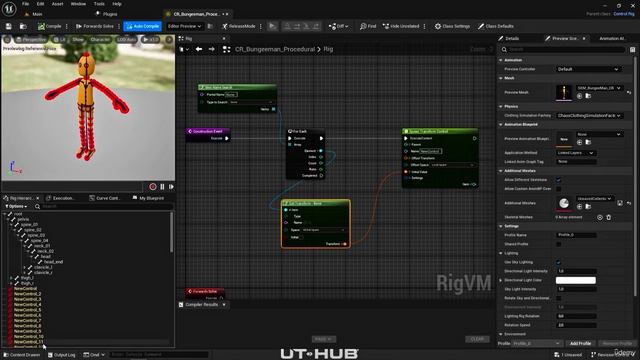
Task: Click the Unreal Engine logo icon
Action: (x=9, y=9)
